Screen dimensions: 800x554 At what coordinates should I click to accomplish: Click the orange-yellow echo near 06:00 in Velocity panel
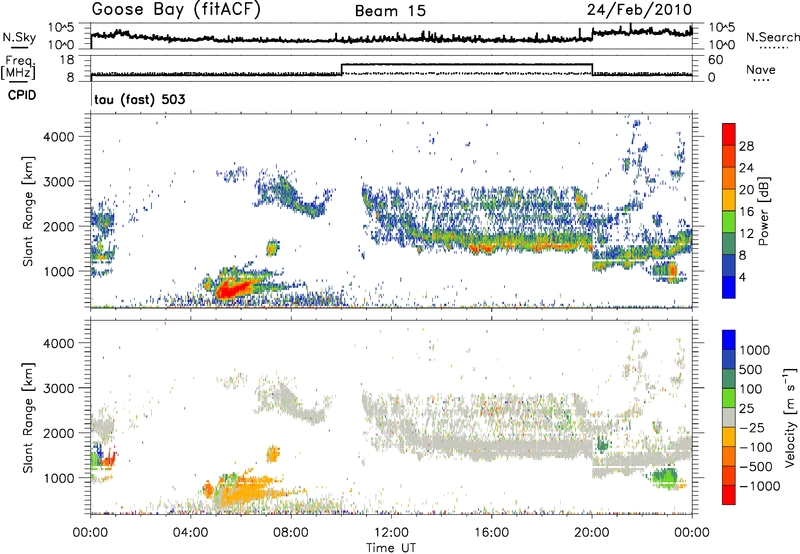click(x=245, y=491)
